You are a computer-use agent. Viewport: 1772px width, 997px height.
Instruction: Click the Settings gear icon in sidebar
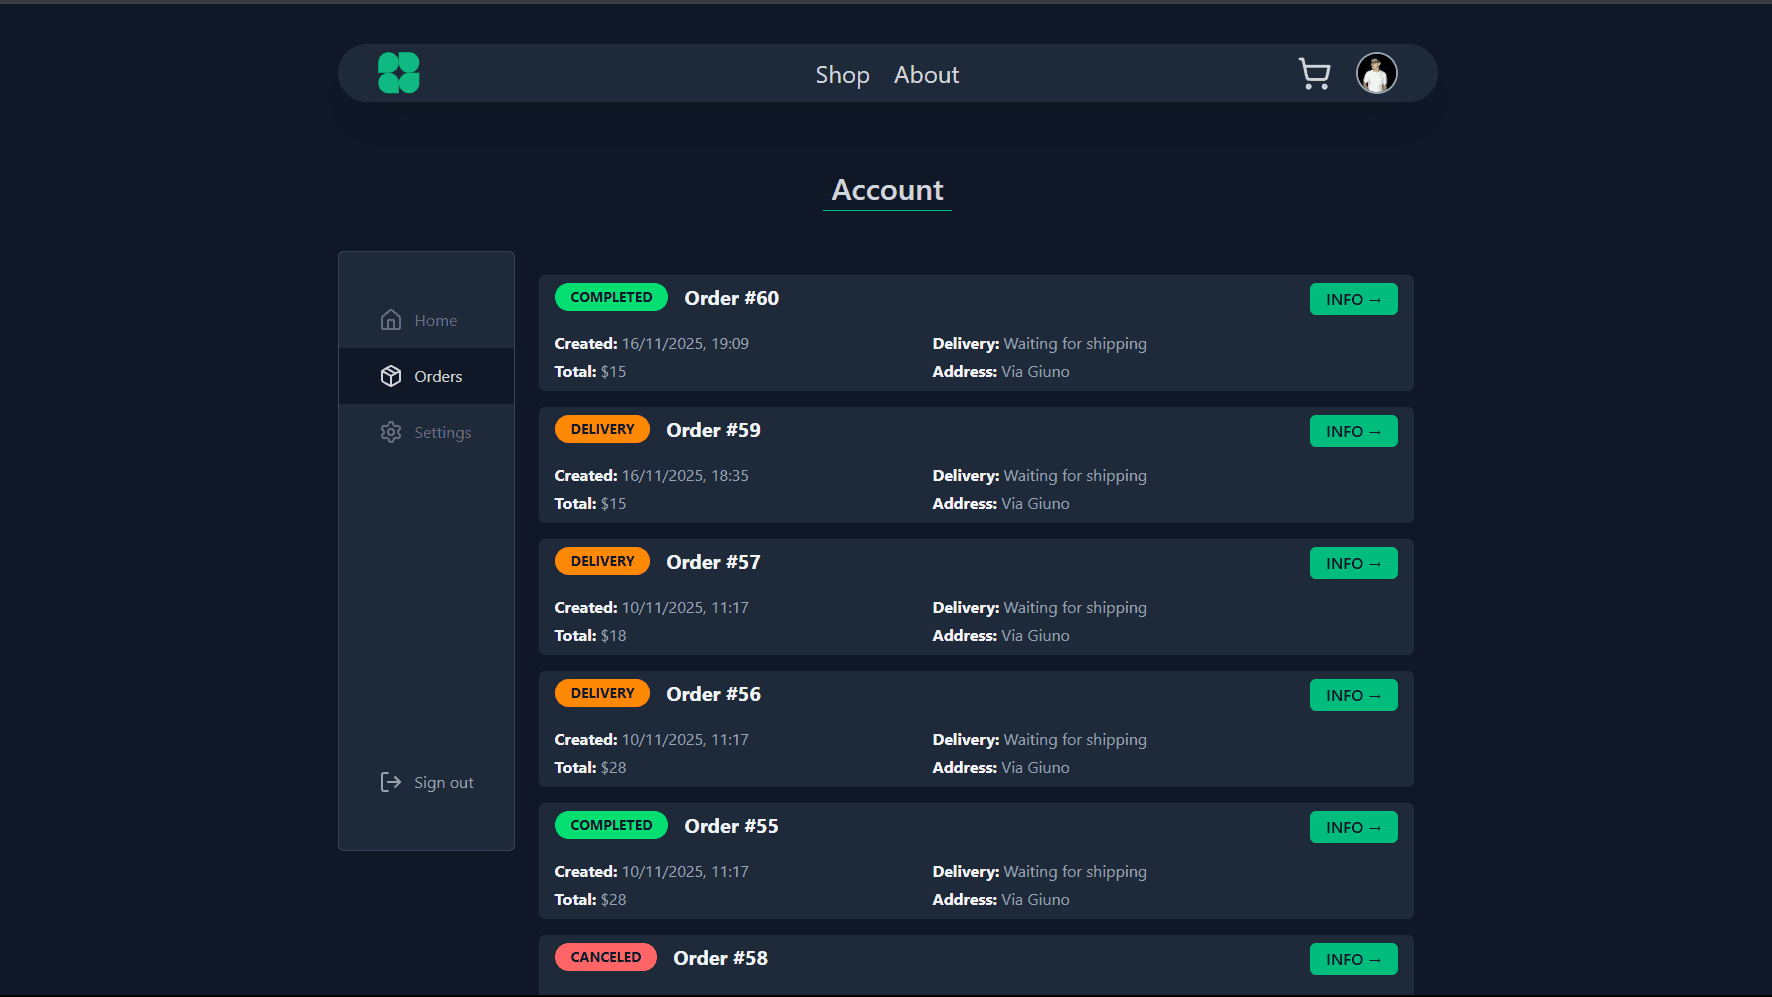(x=391, y=432)
